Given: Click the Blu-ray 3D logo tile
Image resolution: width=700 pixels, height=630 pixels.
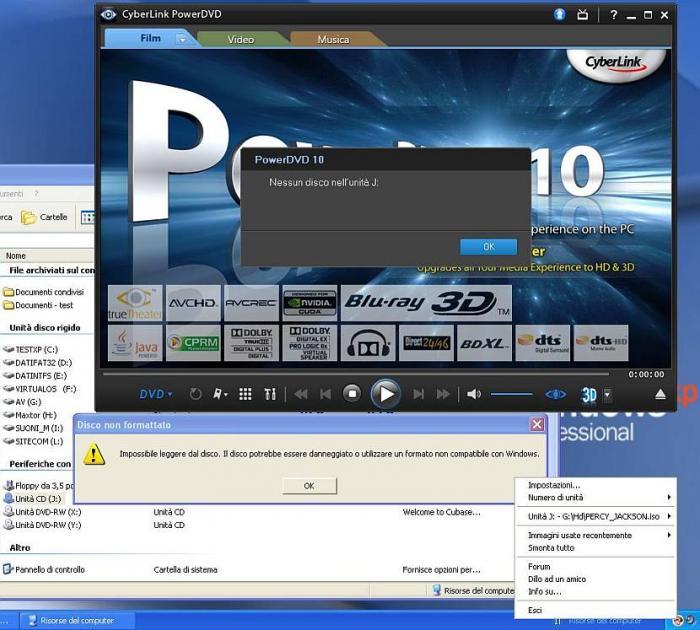Looking at the screenshot, I should point(426,303).
